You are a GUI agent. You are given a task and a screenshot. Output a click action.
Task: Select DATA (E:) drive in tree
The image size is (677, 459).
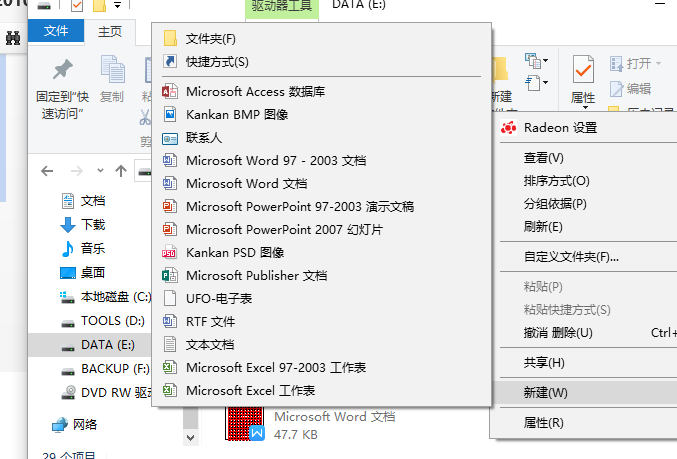90,345
